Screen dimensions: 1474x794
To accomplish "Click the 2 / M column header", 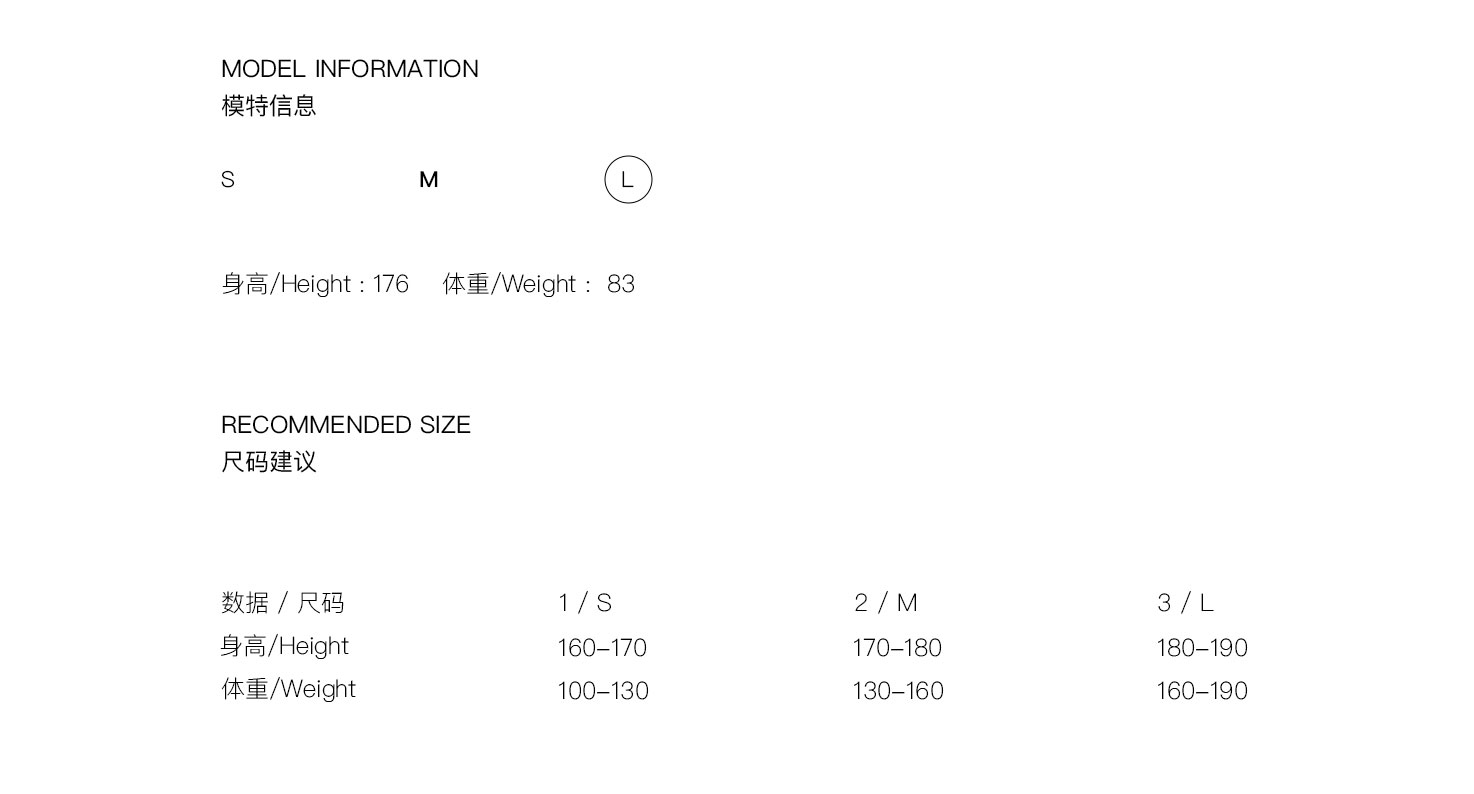I will [885, 603].
